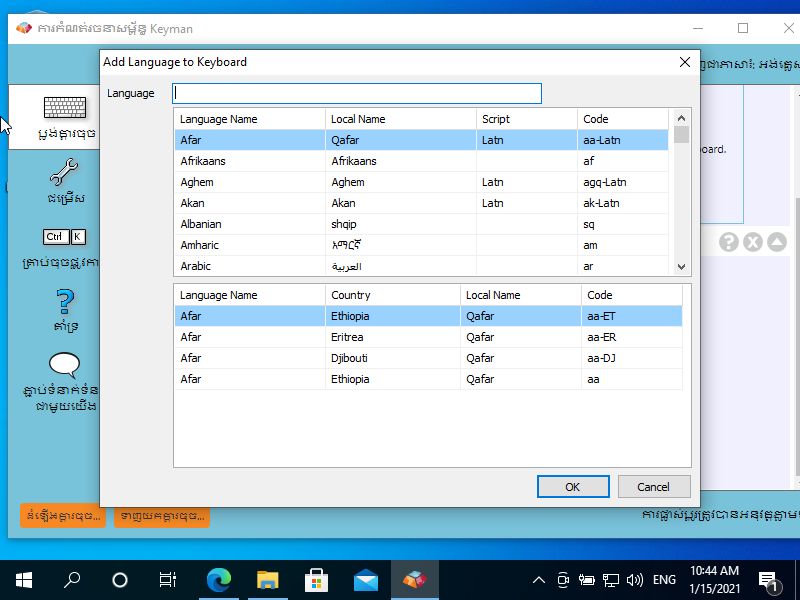800x600 pixels.
Task: Click the keyboard help question mark icon
Action: click(729, 242)
